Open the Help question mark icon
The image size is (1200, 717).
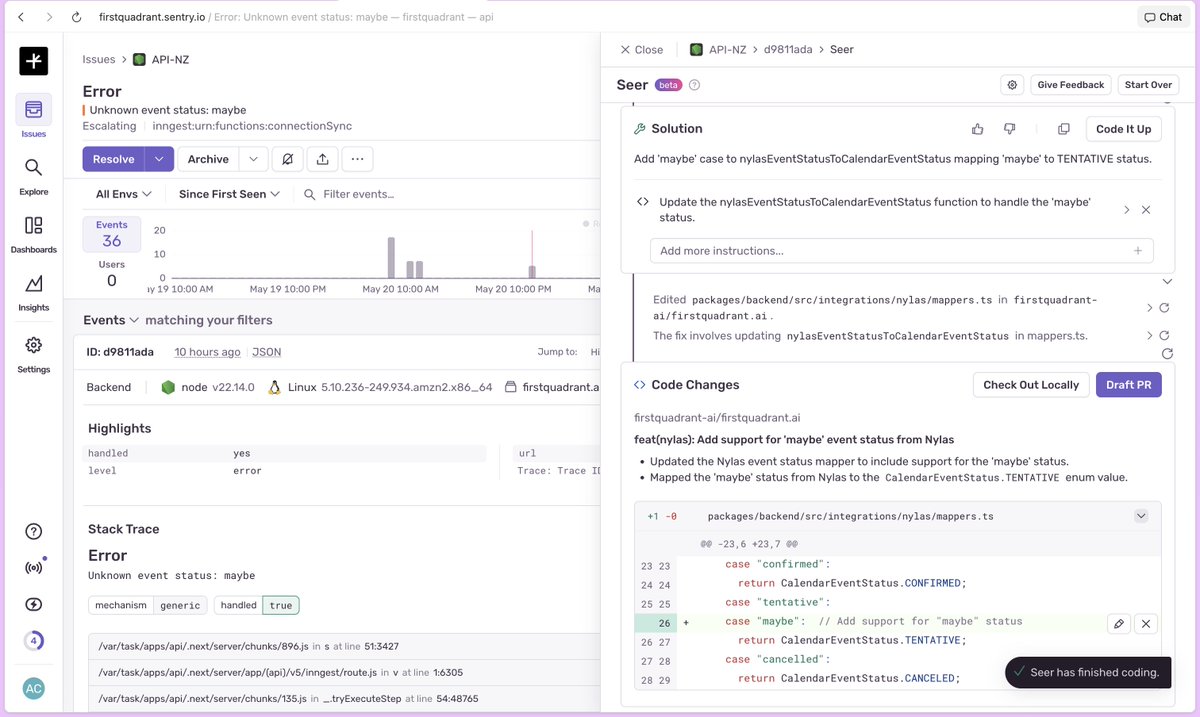pyautogui.click(x=33, y=531)
